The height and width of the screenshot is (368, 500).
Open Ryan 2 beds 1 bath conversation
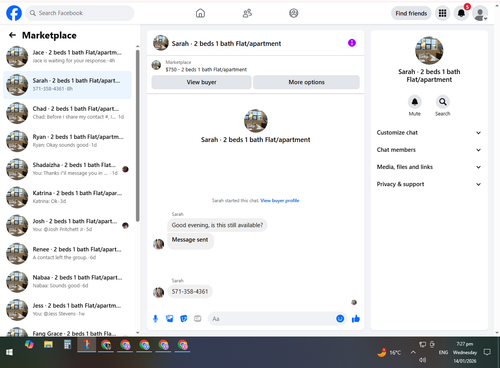point(67,141)
